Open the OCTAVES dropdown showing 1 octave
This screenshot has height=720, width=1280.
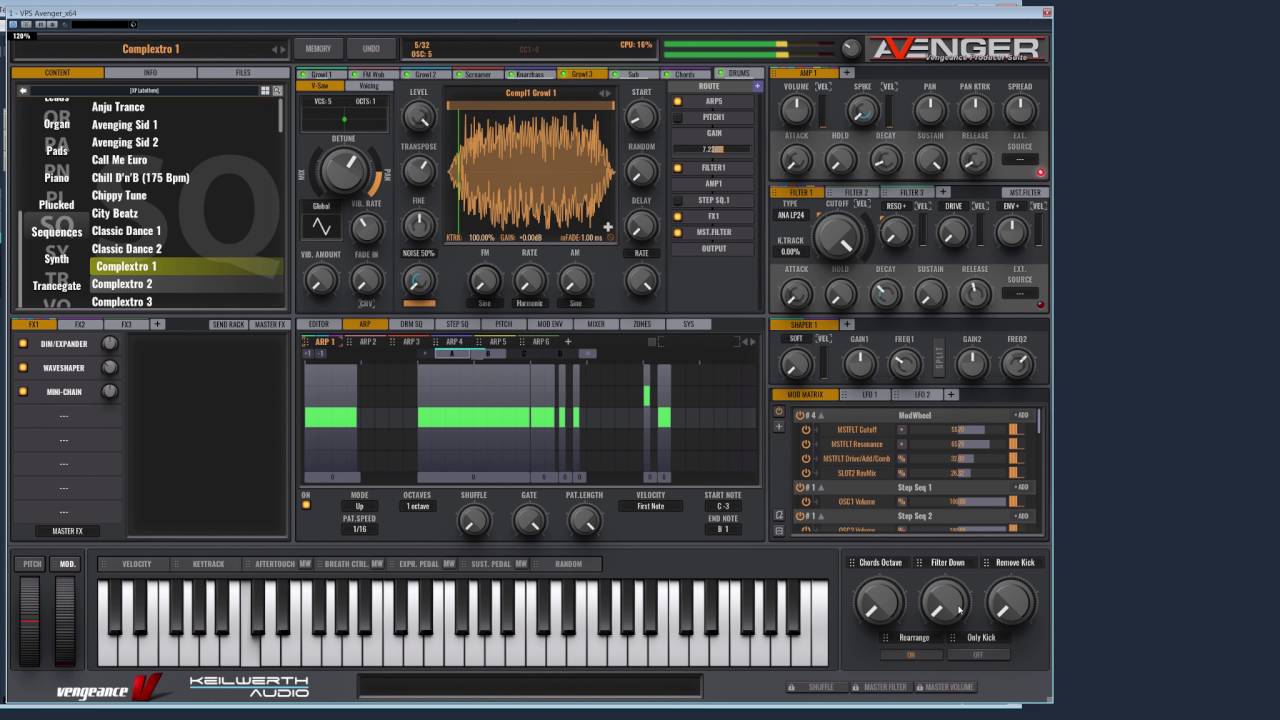417,506
